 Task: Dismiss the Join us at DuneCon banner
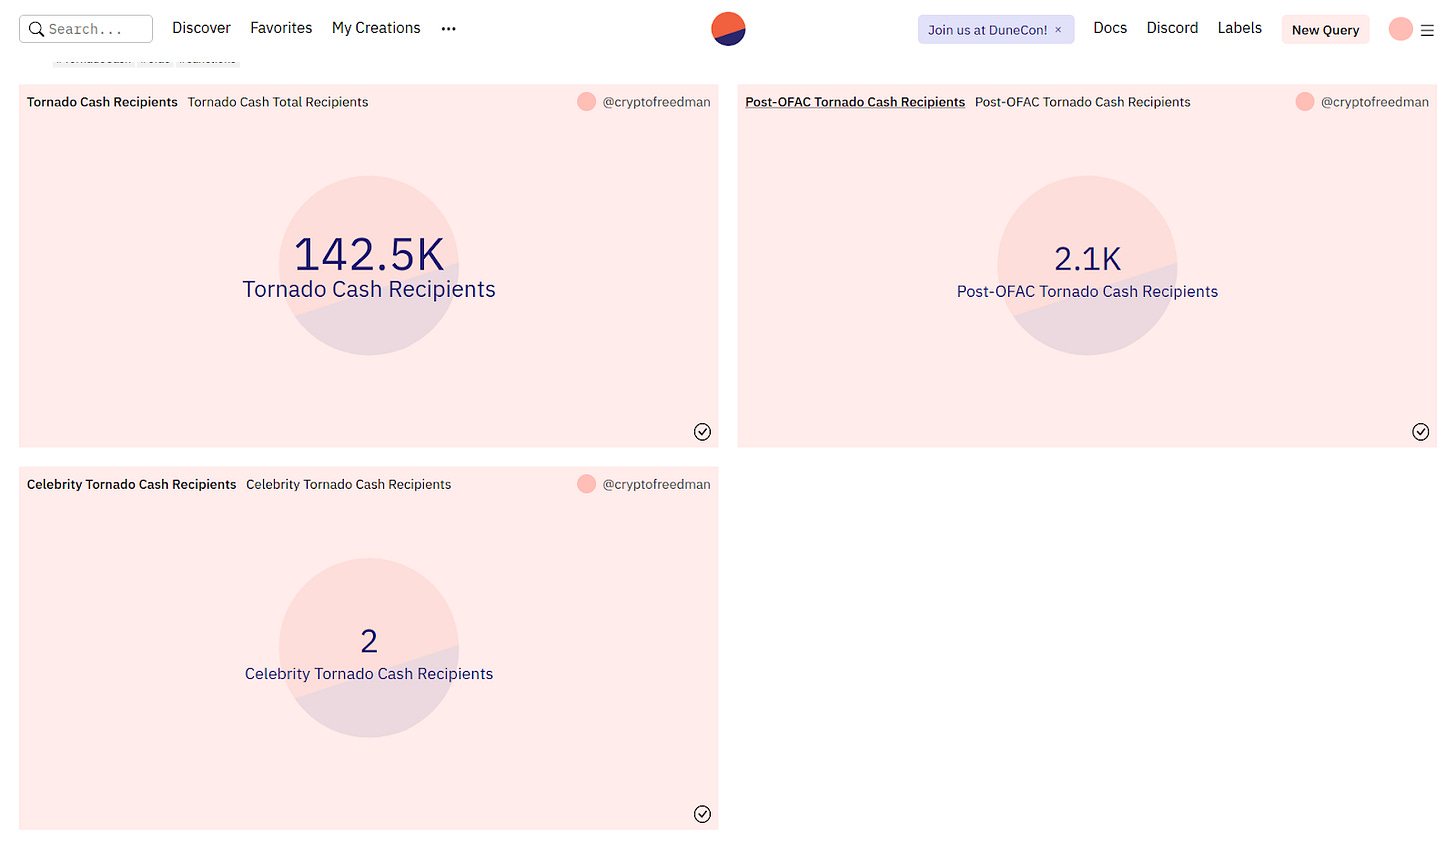[x=1058, y=30]
